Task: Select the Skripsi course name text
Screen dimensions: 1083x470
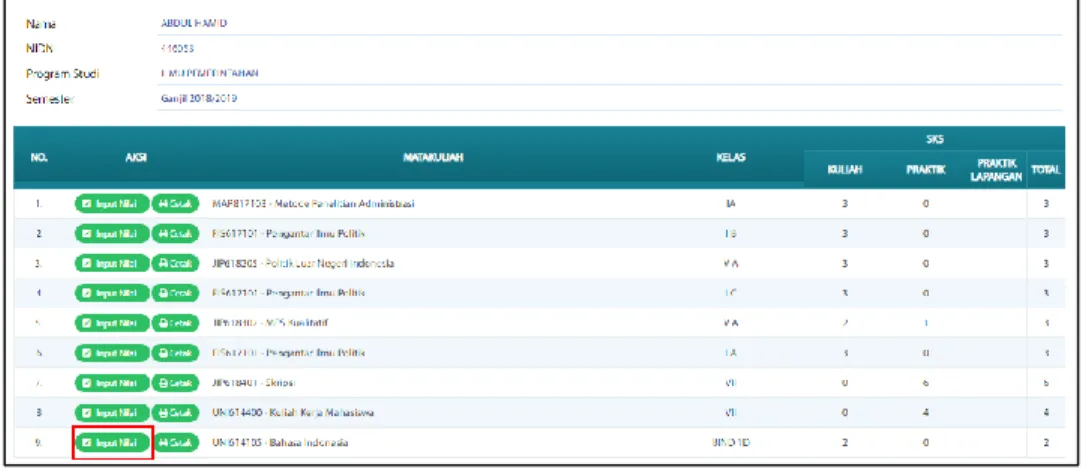Action: (254, 382)
